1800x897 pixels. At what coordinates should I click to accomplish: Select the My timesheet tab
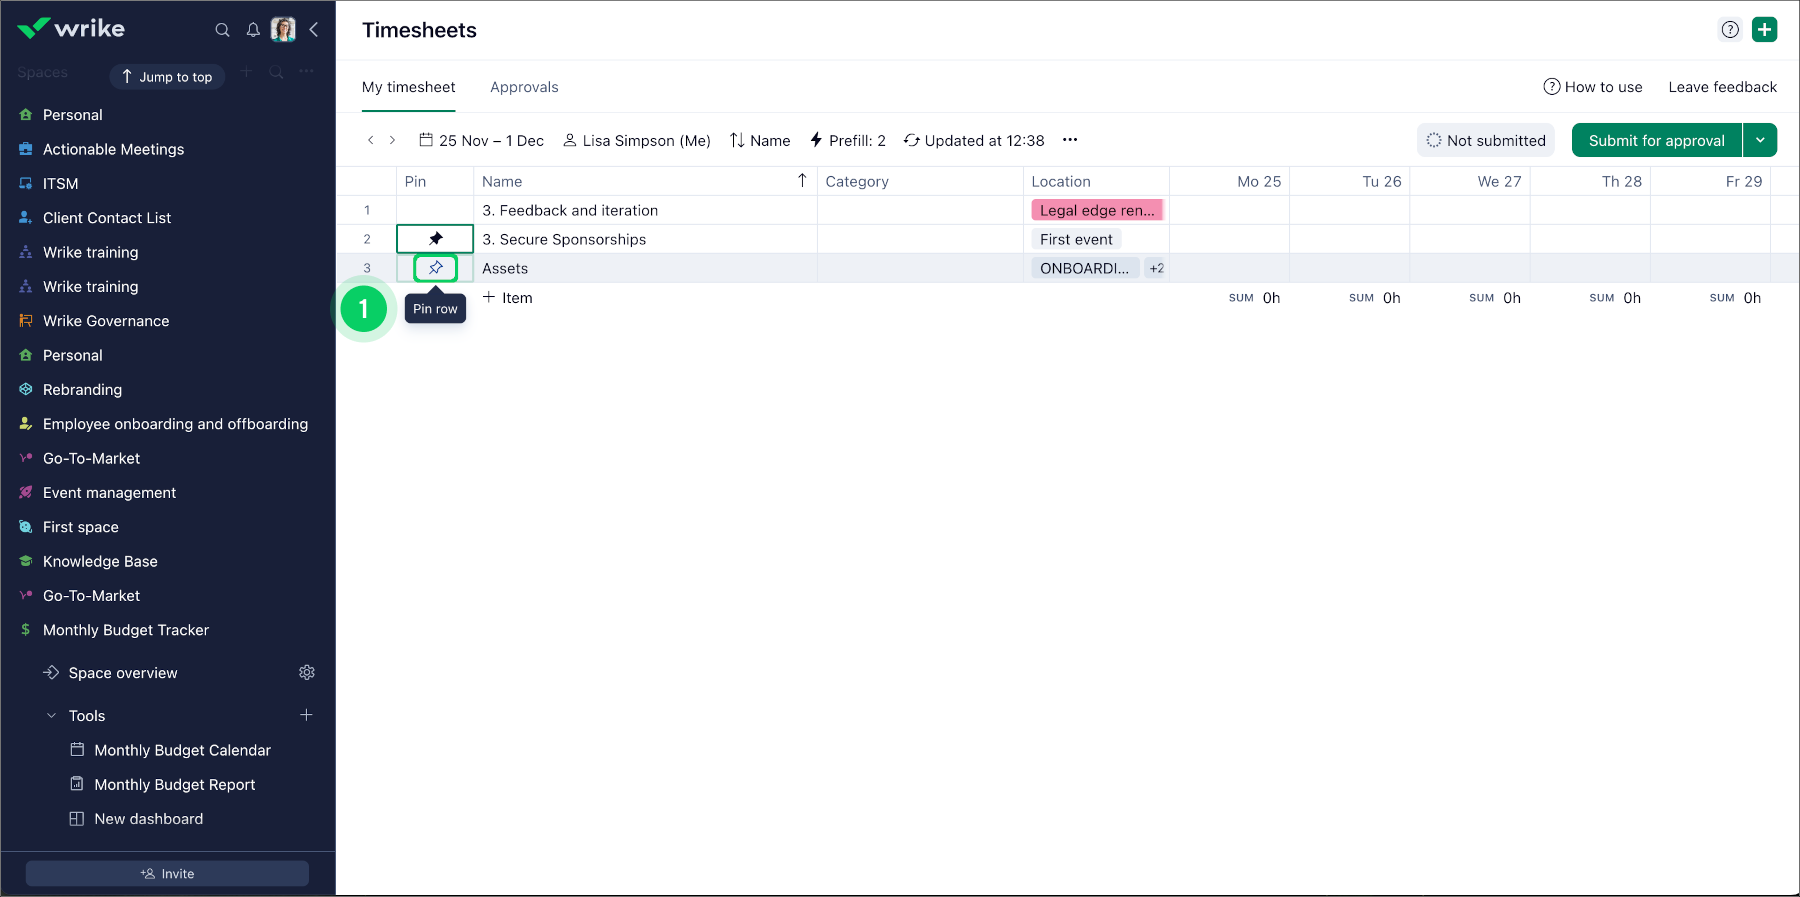click(408, 87)
